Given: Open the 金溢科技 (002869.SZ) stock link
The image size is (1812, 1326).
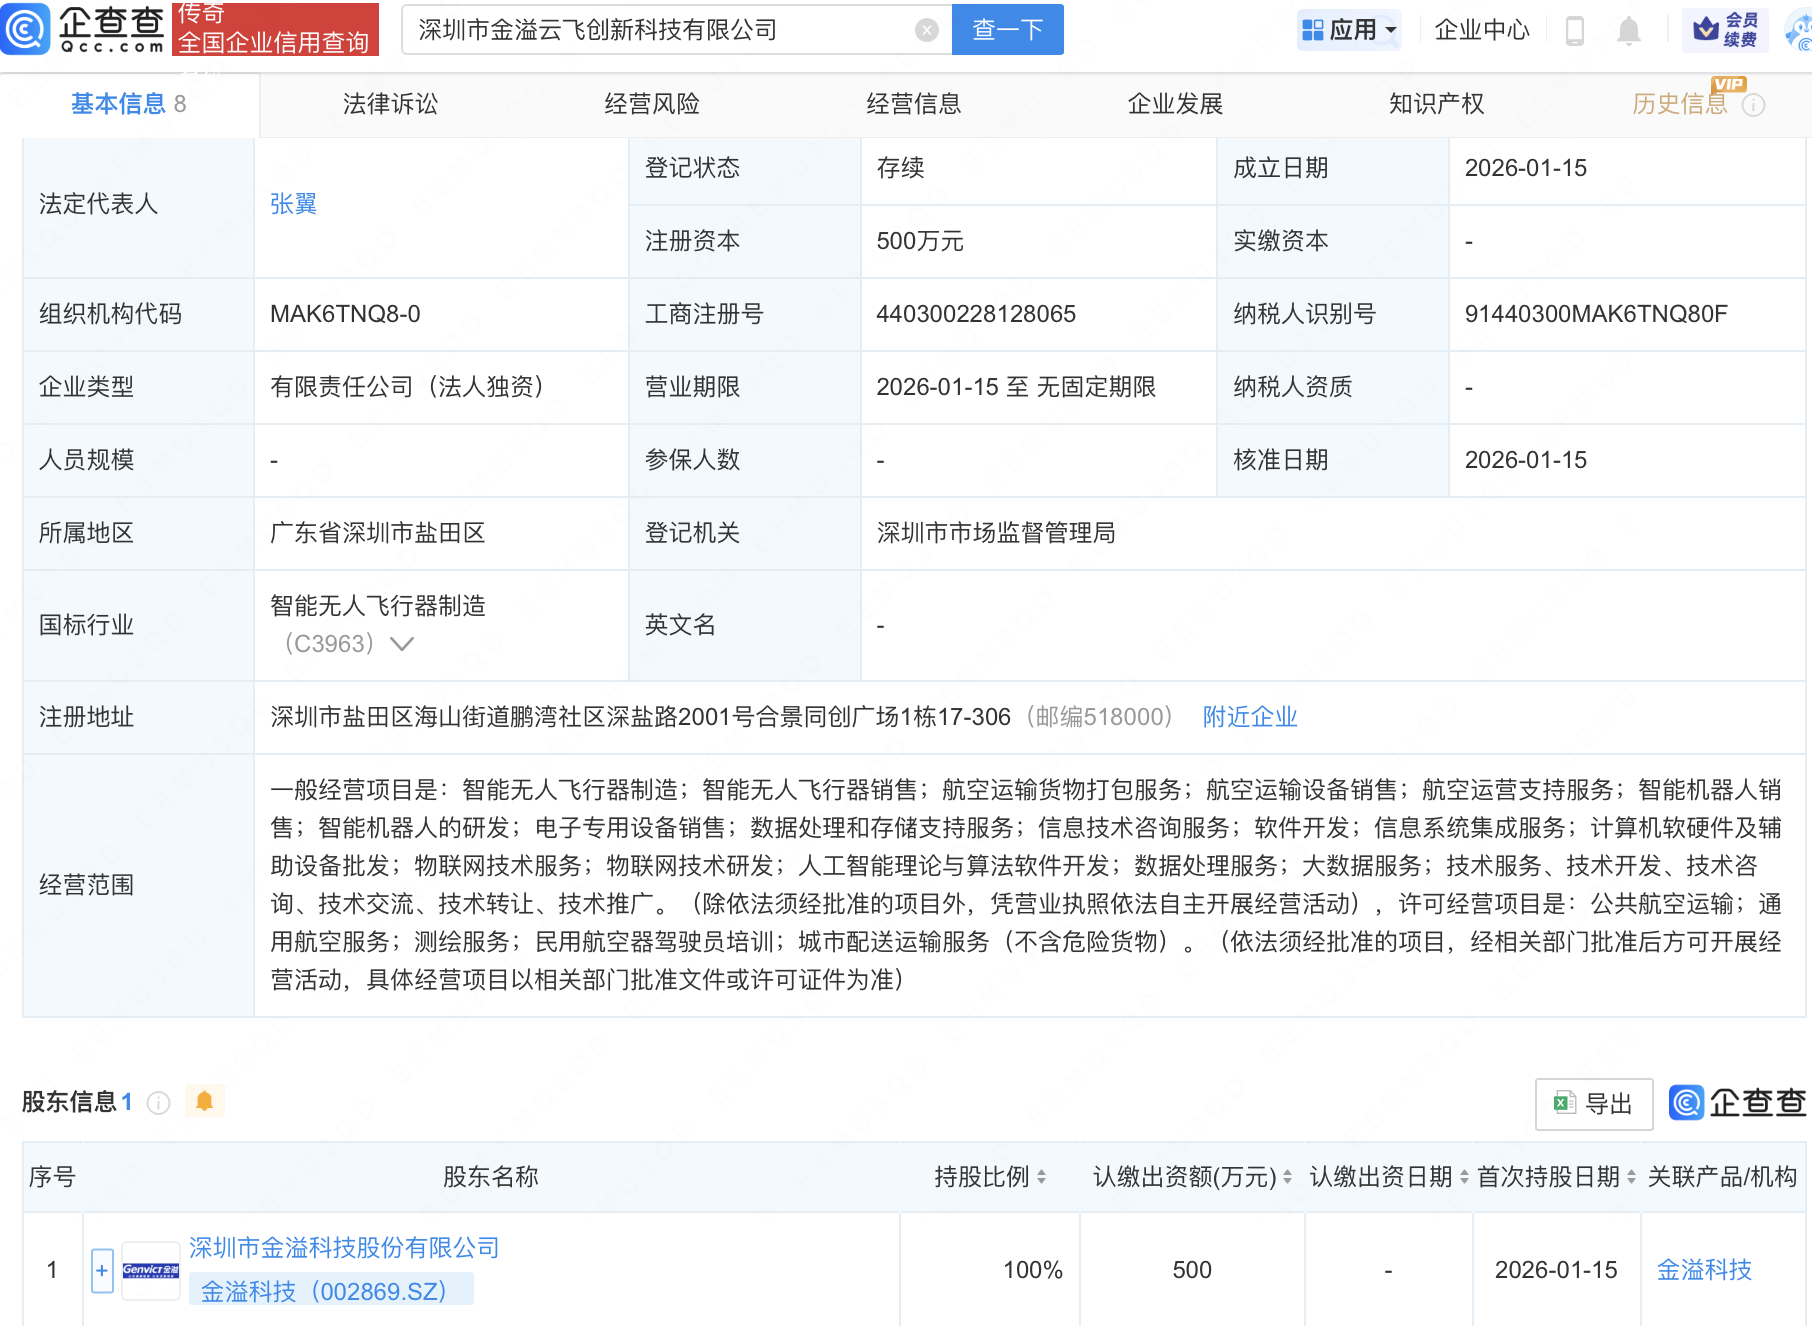Looking at the screenshot, I should pyautogui.click(x=320, y=1290).
